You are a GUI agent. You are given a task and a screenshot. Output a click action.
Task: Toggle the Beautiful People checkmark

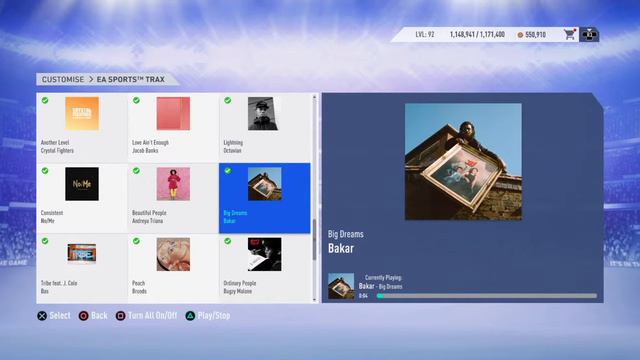tap(136, 171)
